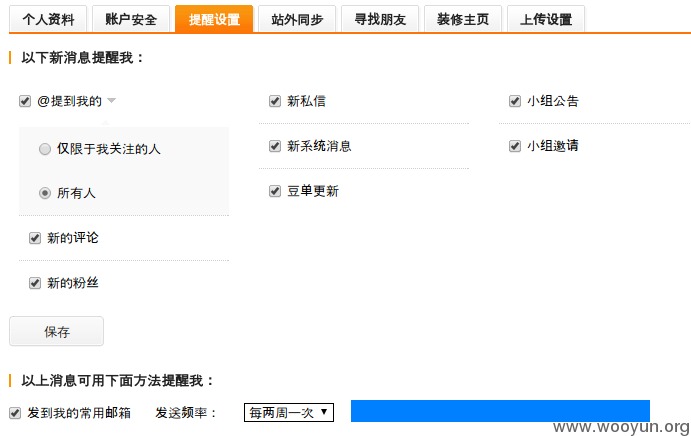The image size is (691, 436).
Task: Select the 仅限于我关注的人 radio option
Action: click(45, 149)
